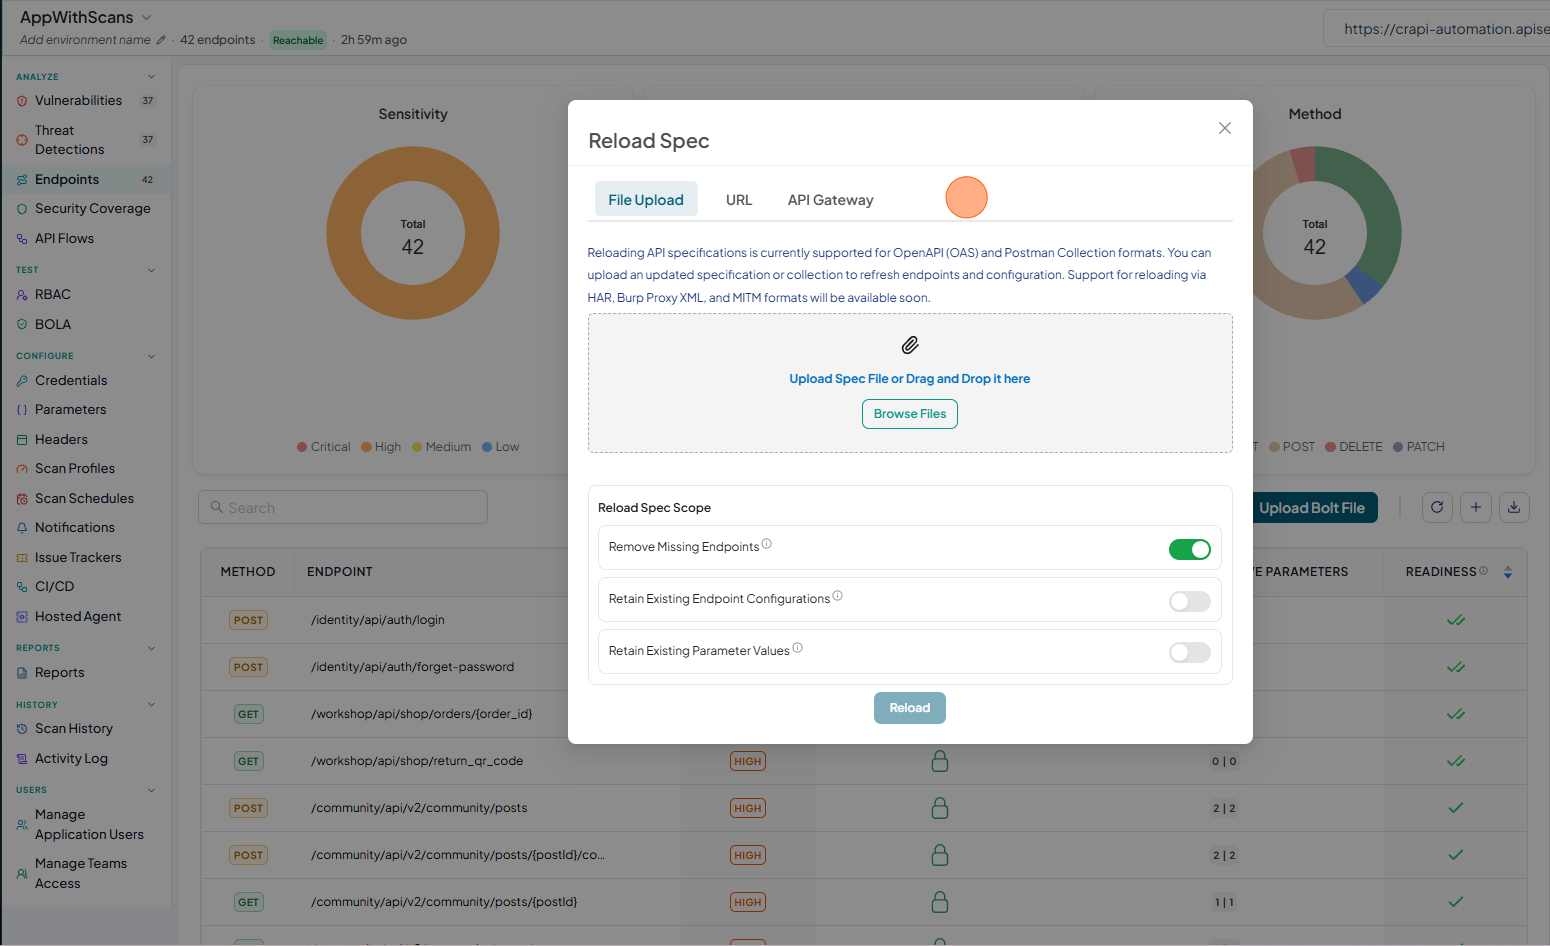Click the Scan Profiles icon
The image size is (1550, 946).
[22, 469]
